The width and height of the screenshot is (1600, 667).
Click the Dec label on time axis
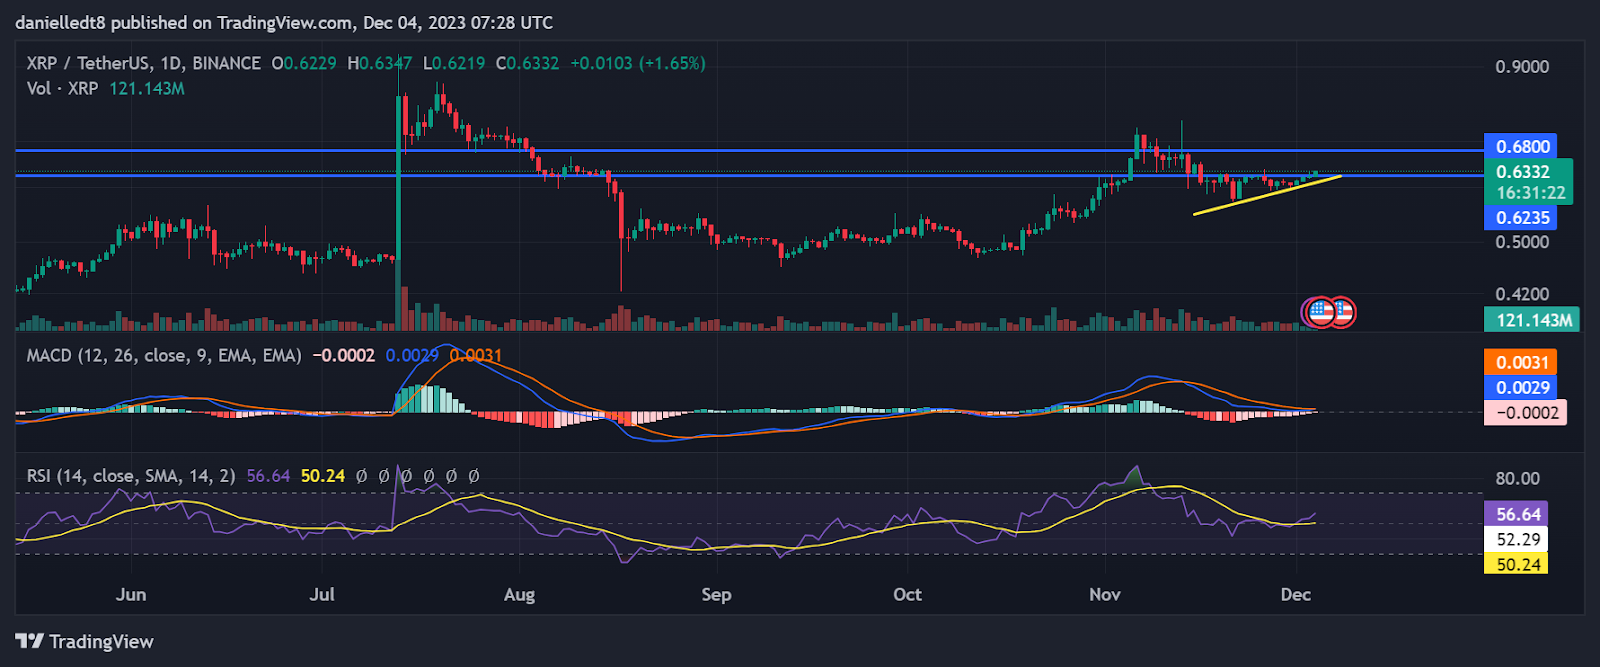pyautogui.click(x=1295, y=594)
